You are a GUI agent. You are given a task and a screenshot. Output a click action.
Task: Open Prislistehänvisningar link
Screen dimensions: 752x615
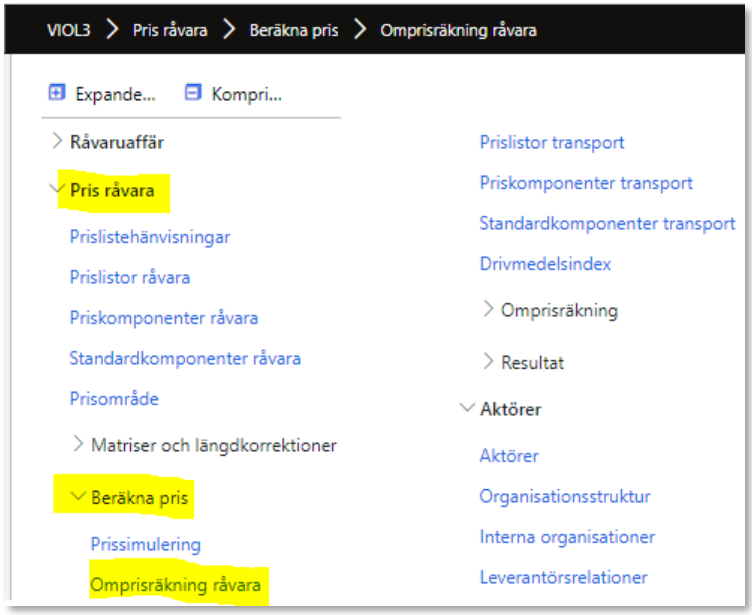coord(150,237)
